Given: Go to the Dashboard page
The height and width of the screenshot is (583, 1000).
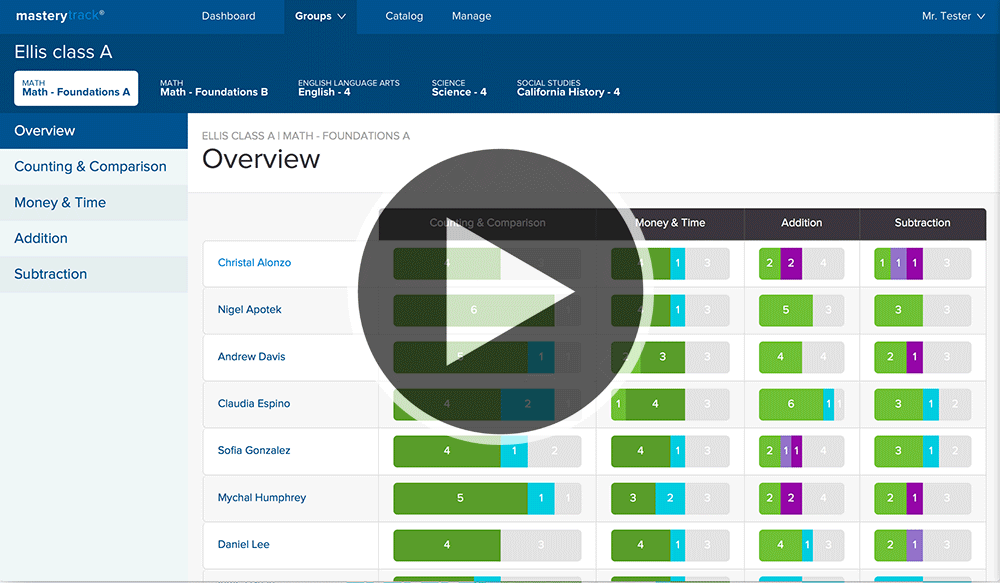Looking at the screenshot, I should (228, 16).
